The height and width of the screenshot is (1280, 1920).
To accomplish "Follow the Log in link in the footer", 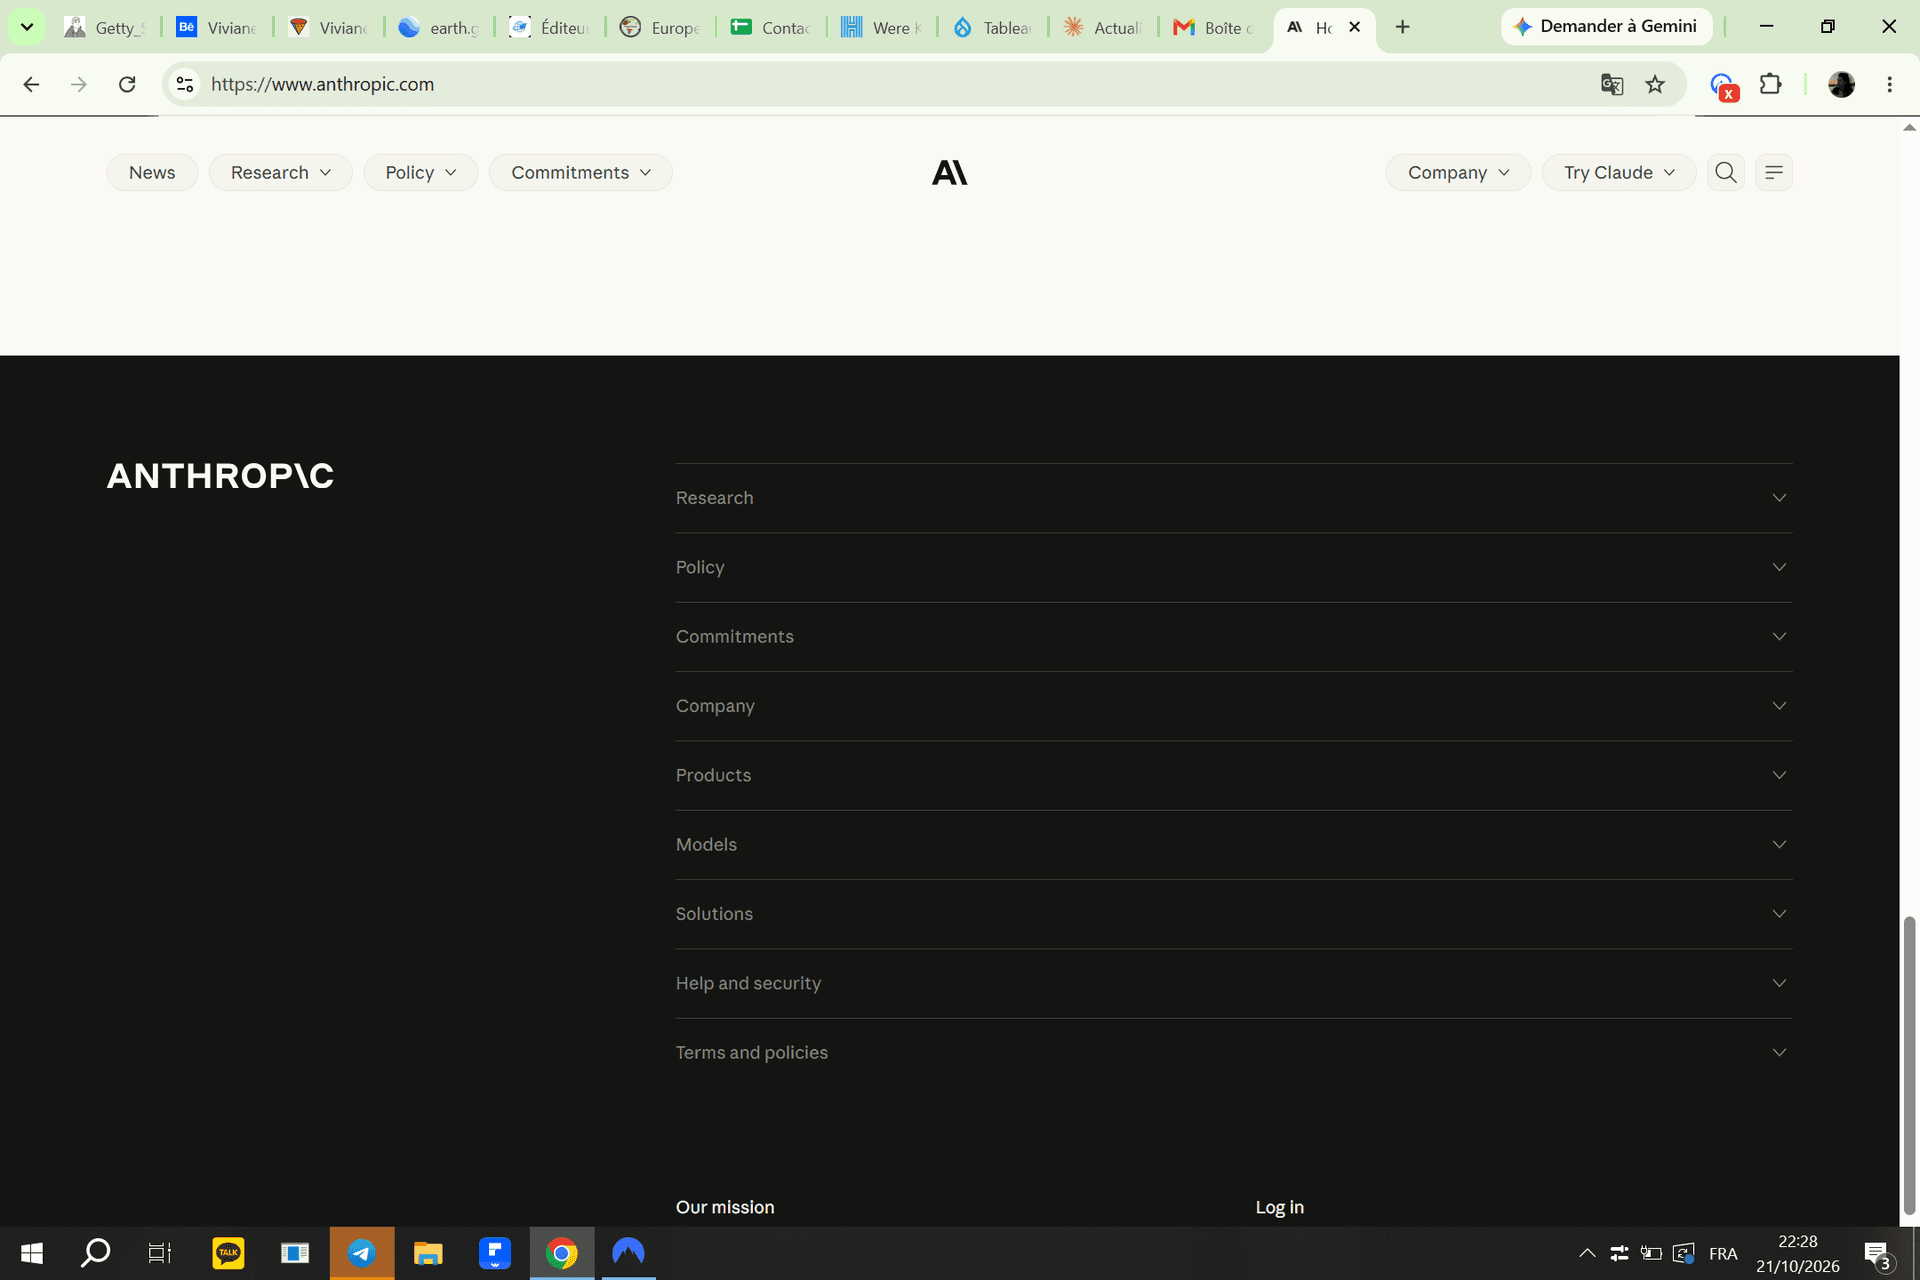I will tap(1279, 1207).
